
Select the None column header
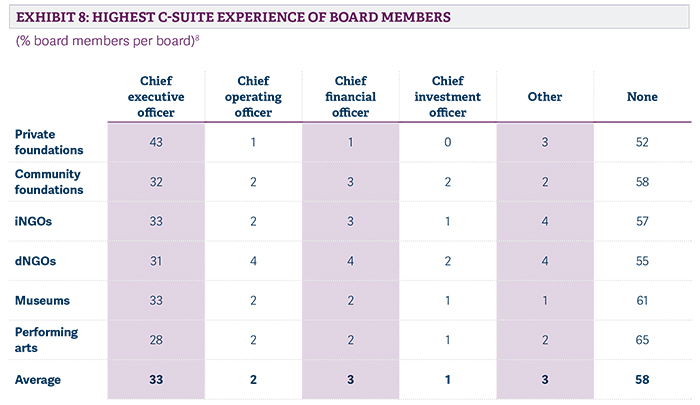[641, 97]
